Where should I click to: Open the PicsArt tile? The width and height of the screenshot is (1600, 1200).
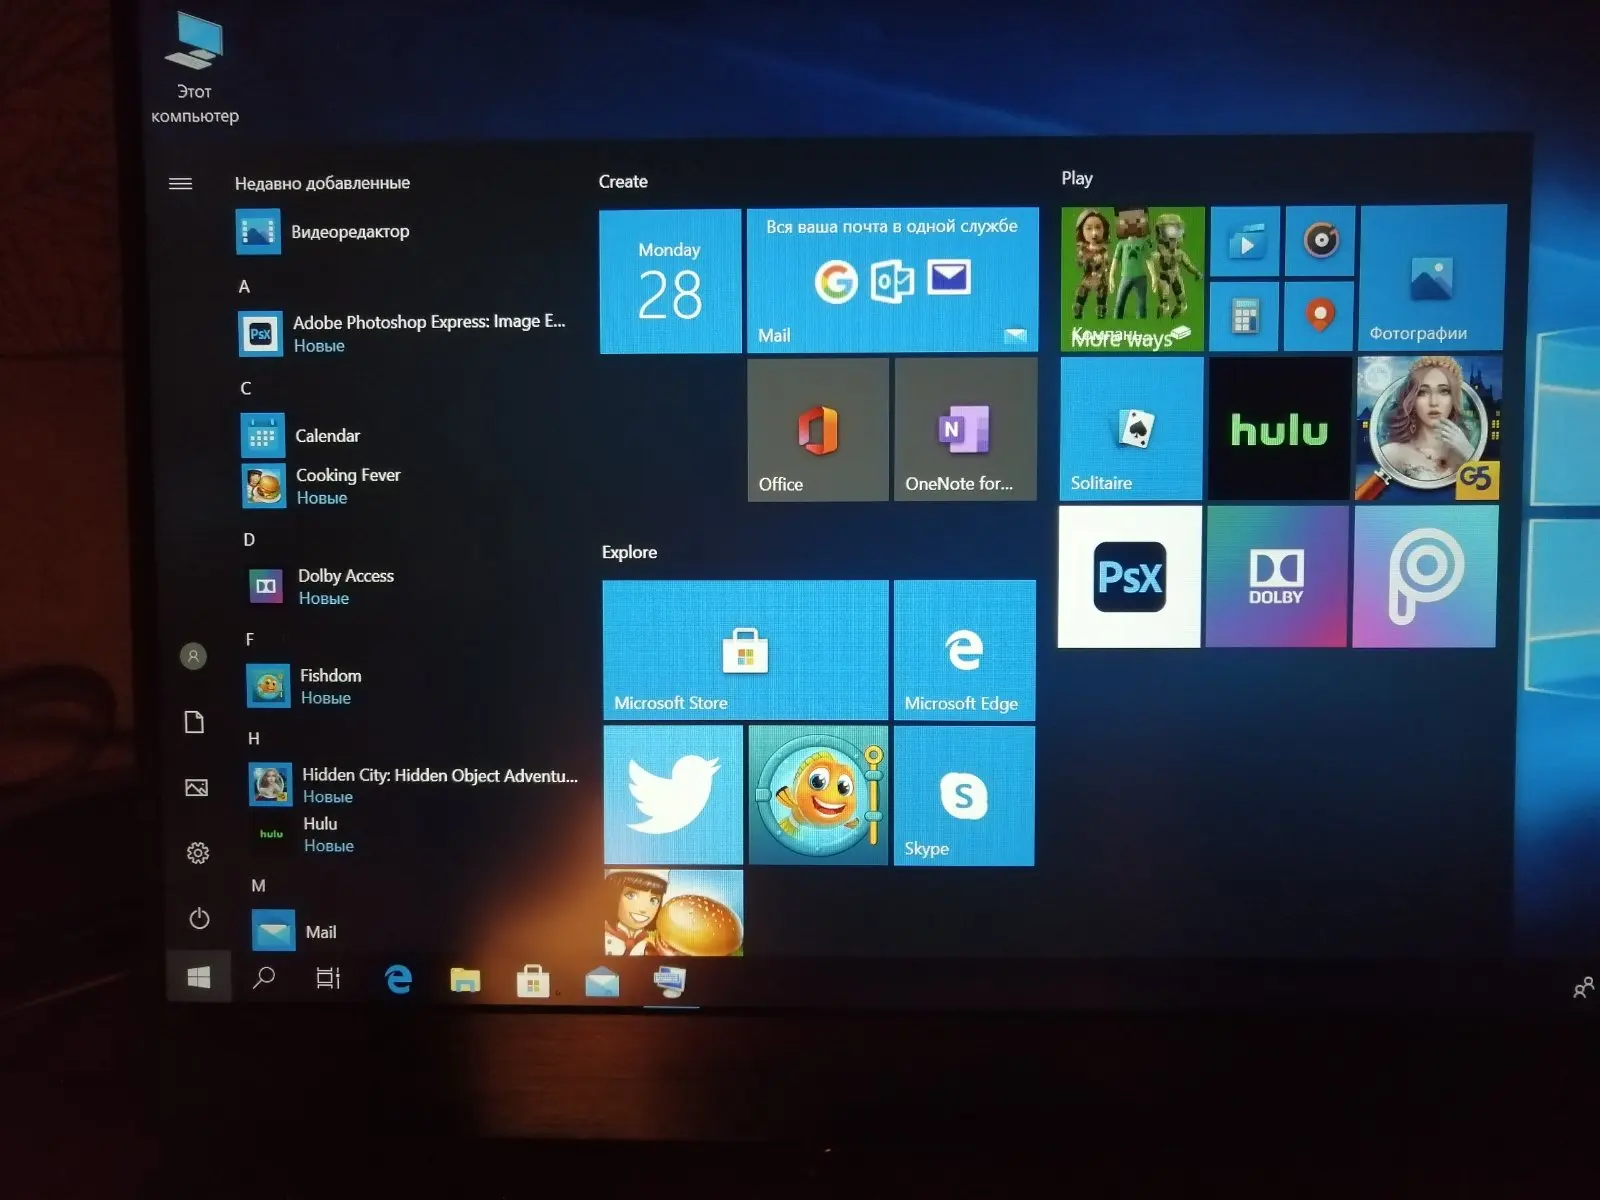[1425, 576]
